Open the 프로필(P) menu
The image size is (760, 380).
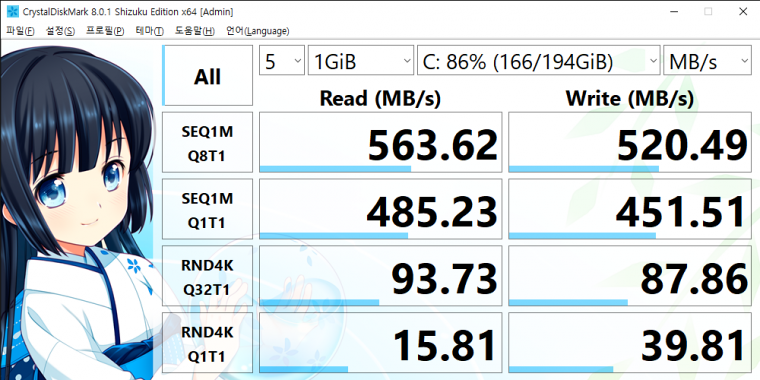(105, 31)
